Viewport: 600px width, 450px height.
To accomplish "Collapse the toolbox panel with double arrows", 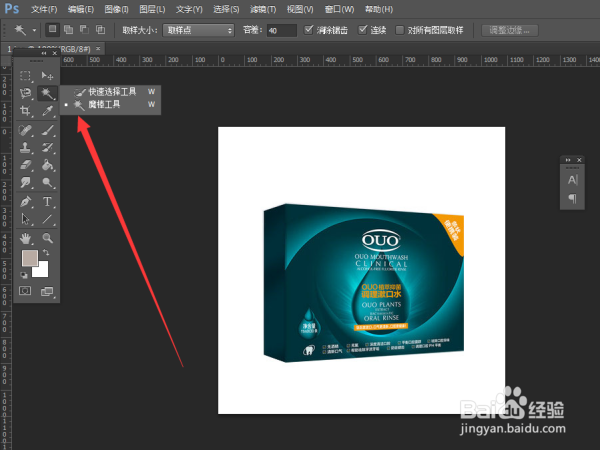I will coord(44,53).
